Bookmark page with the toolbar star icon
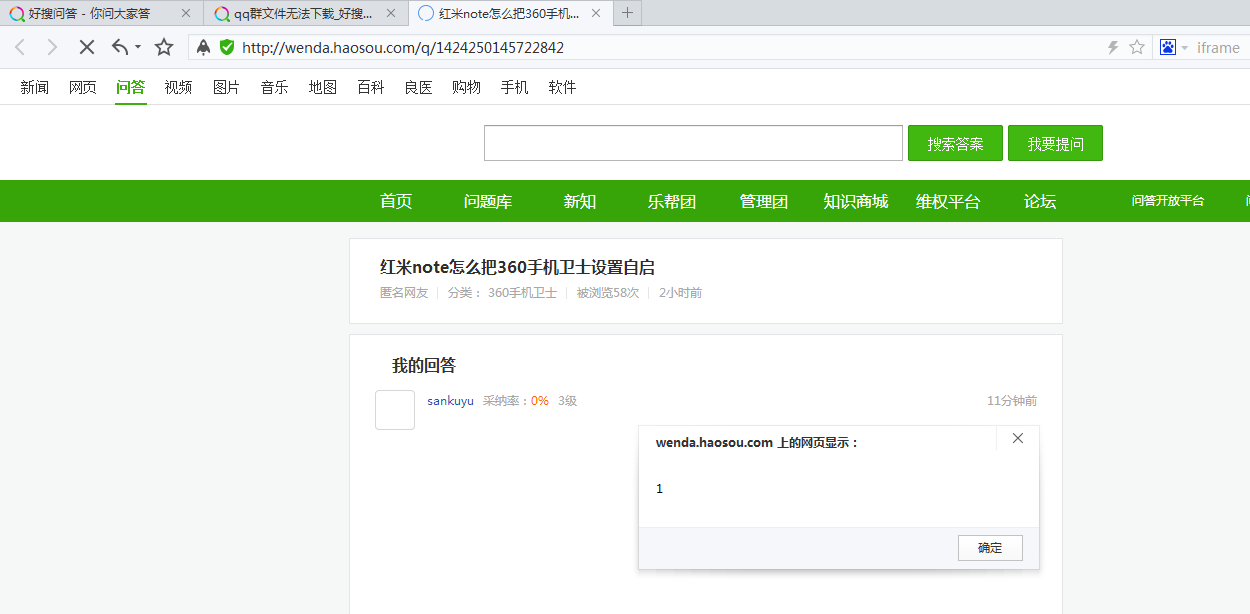This screenshot has width=1250, height=614. [x=164, y=47]
